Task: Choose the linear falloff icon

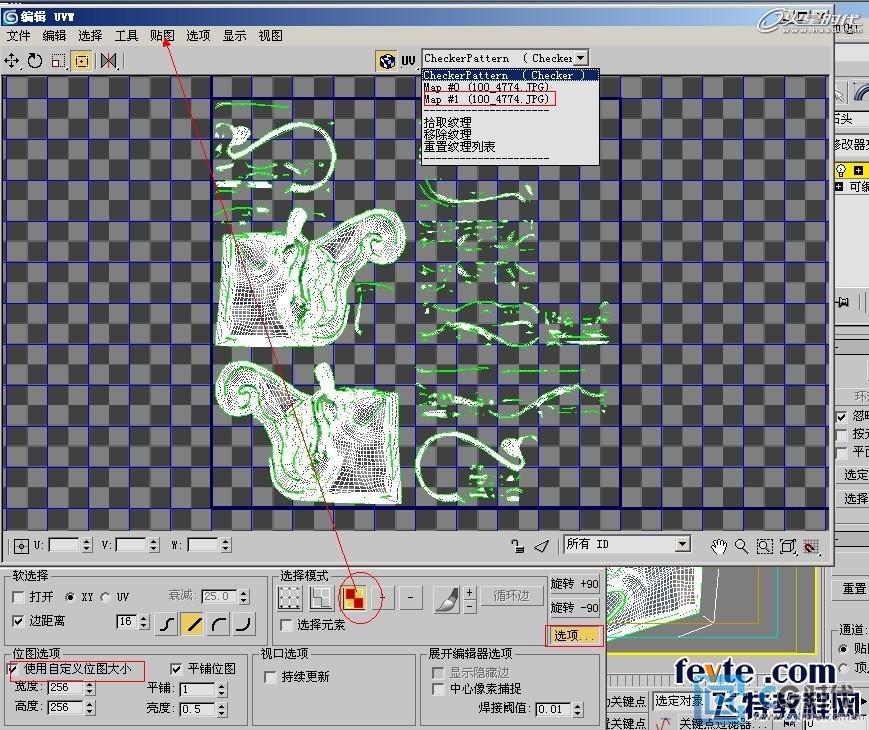Action: click(x=193, y=624)
